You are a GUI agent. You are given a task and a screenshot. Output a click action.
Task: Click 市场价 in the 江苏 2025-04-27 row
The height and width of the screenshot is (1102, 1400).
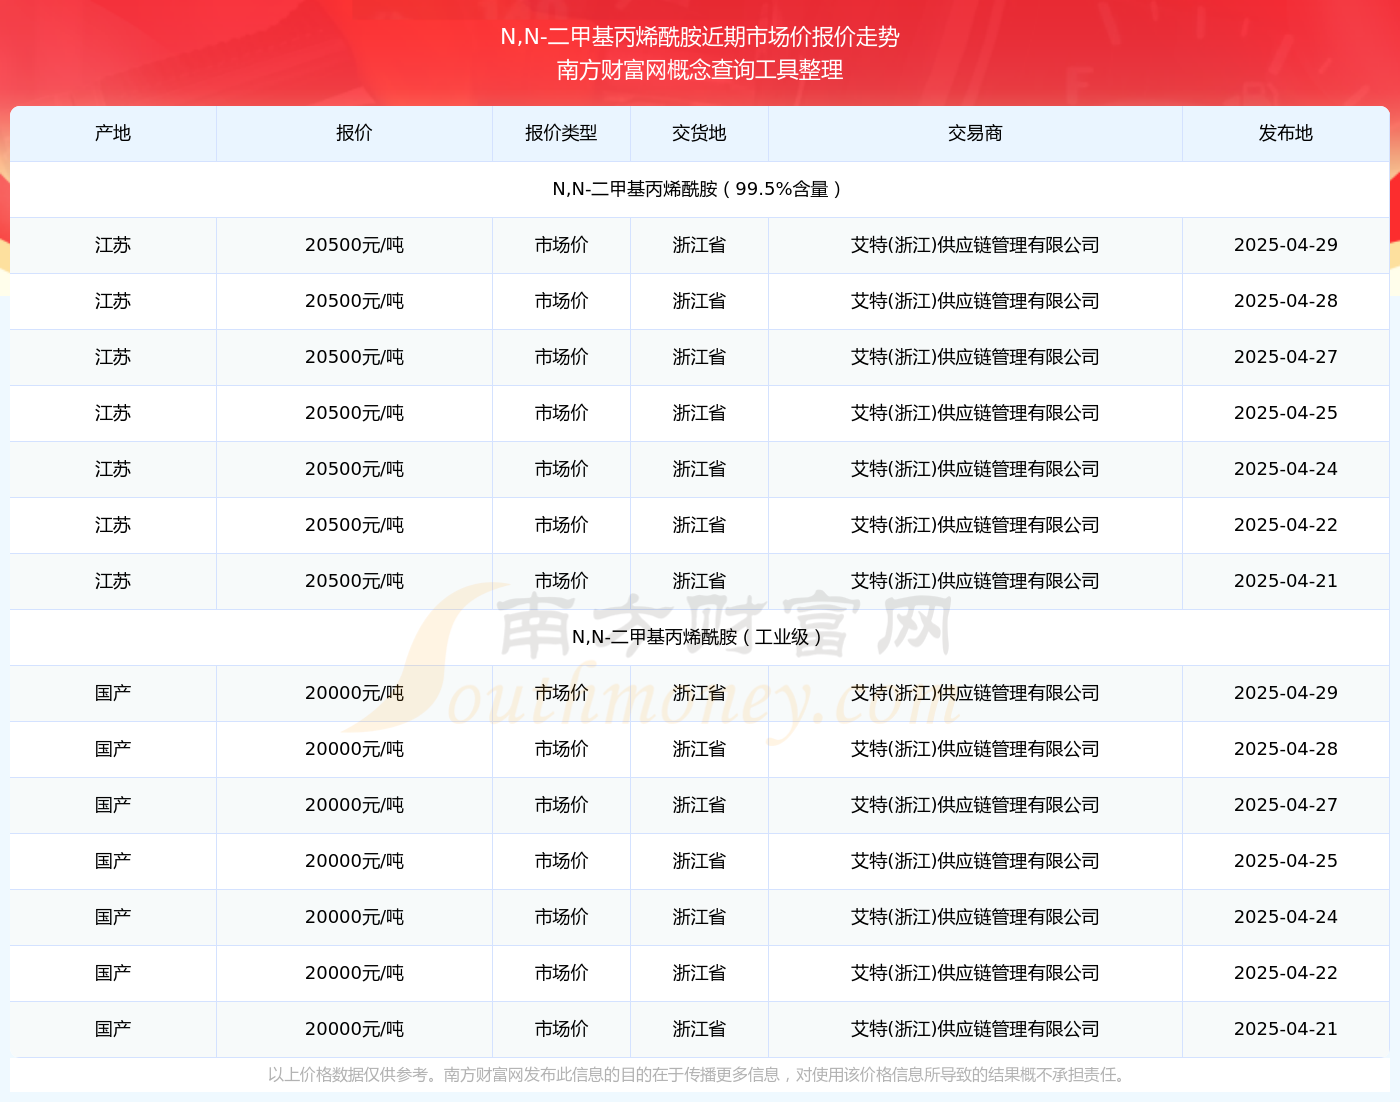[561, 357]
